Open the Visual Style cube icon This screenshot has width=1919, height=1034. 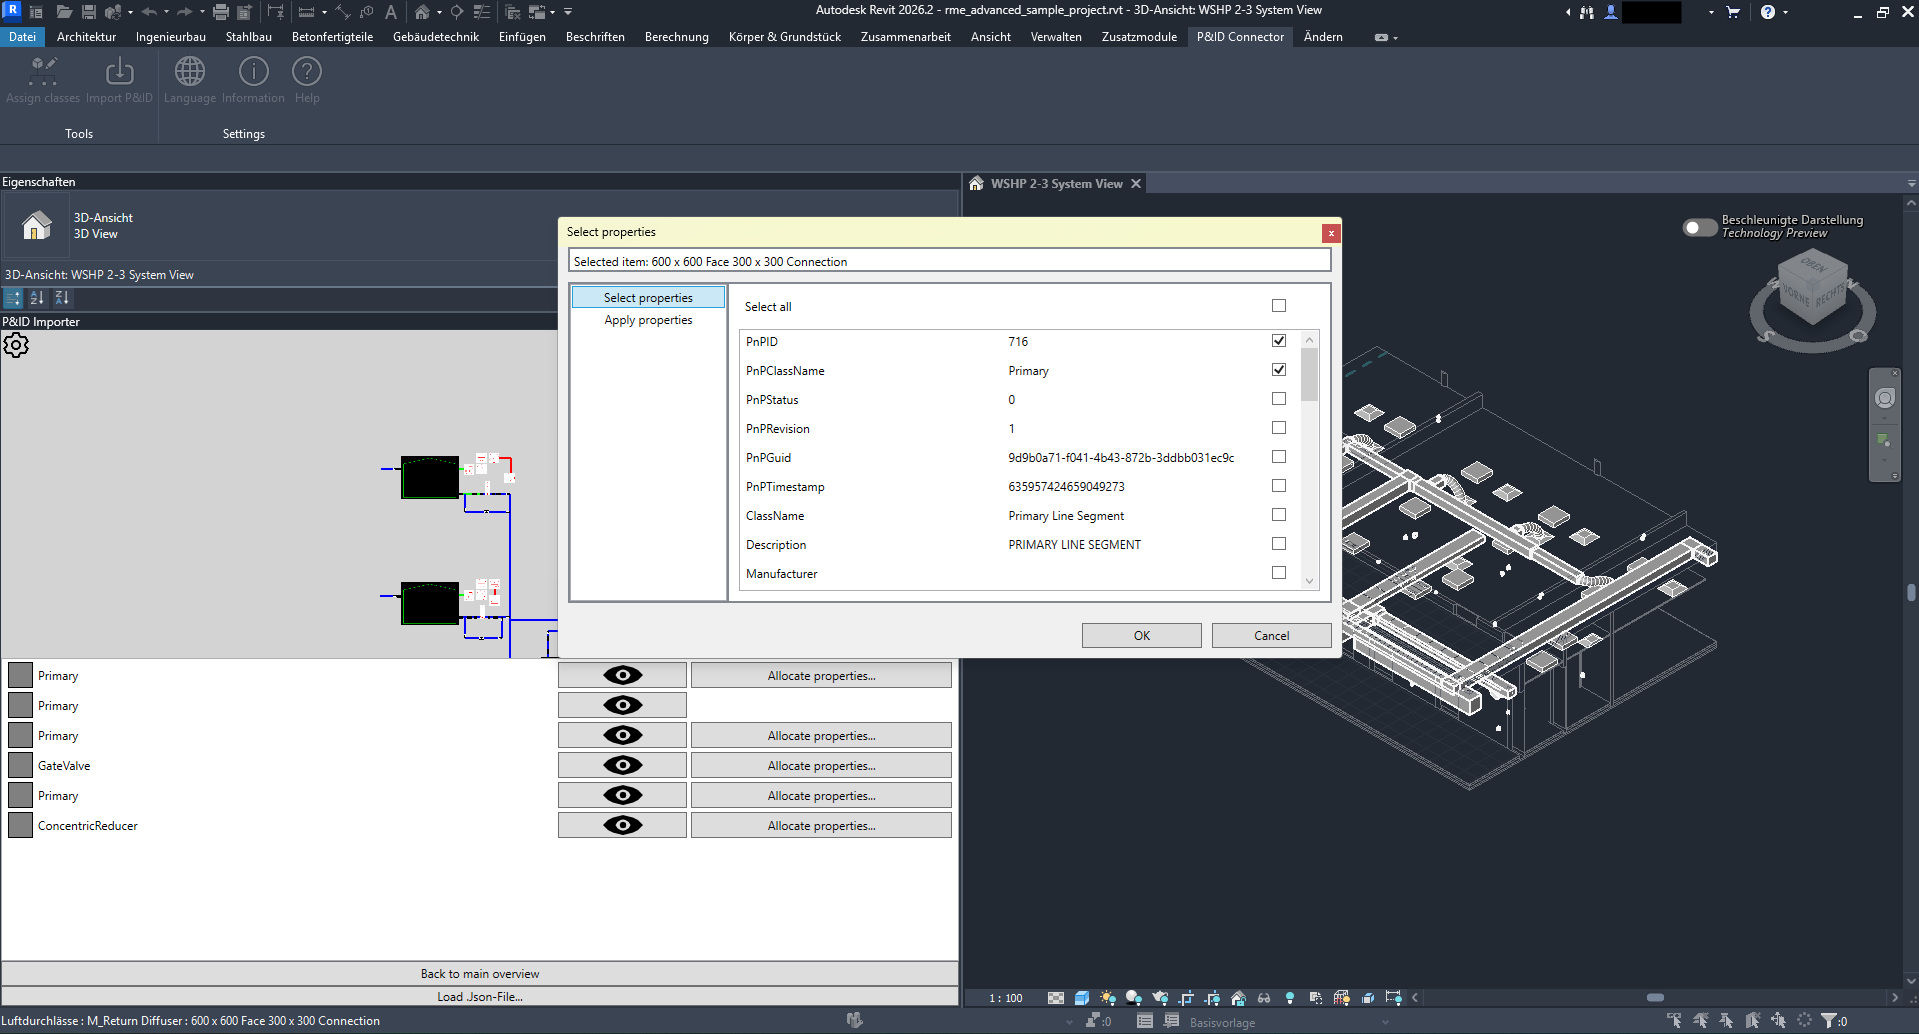pyautogui.click(x=1082, y=997)
